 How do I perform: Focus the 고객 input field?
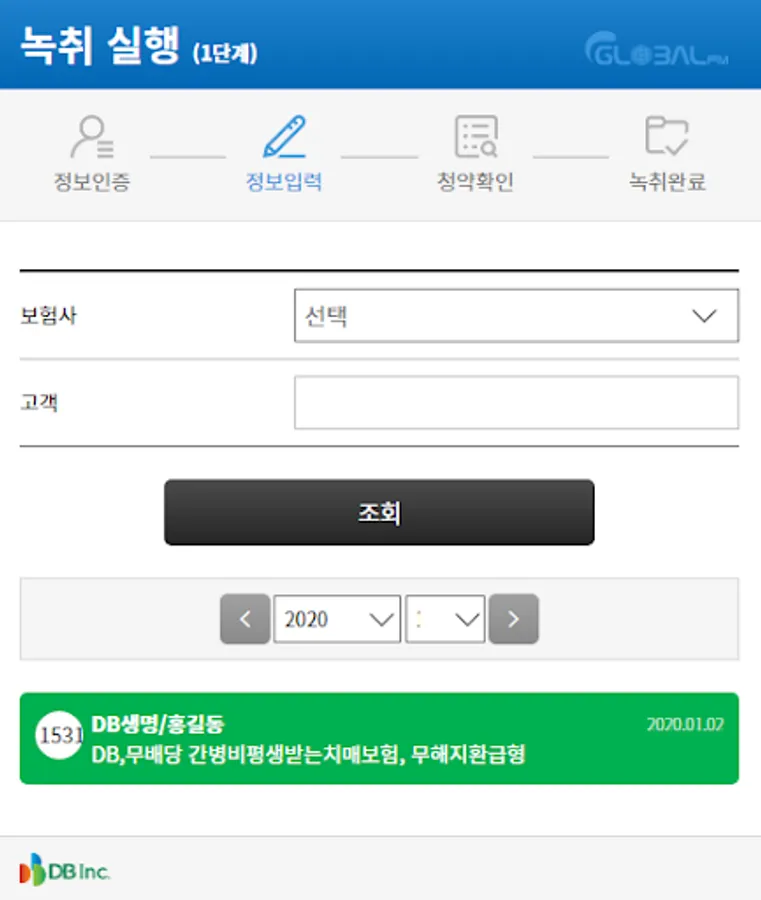517,402
